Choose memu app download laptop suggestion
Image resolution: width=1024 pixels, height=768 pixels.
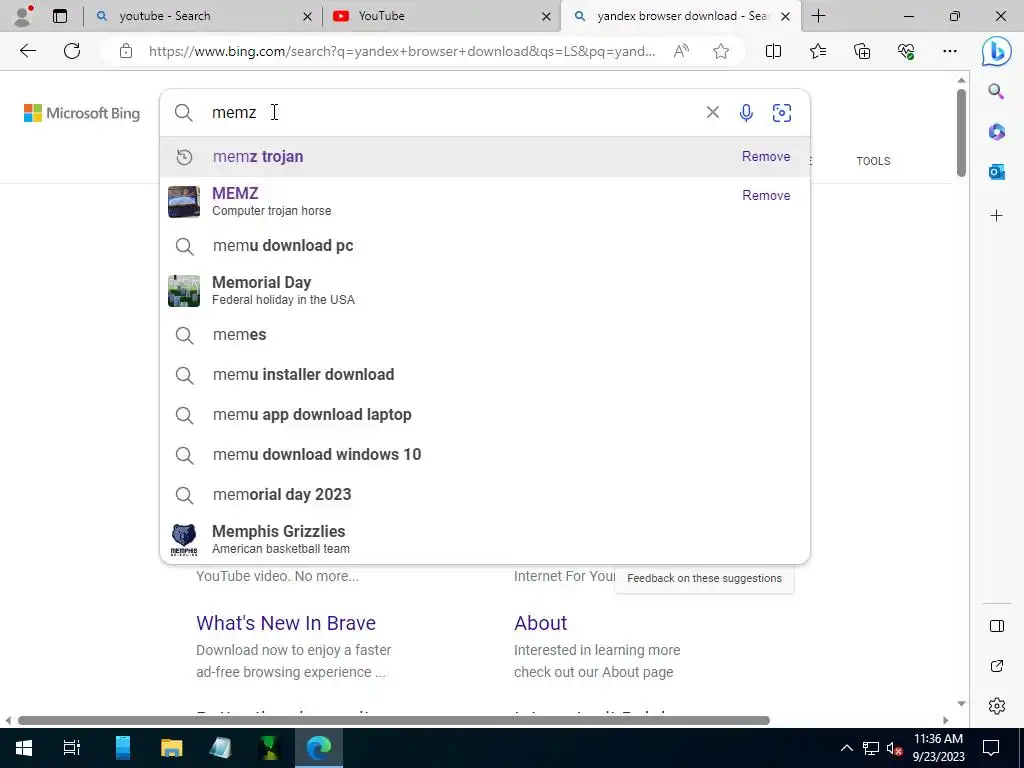coord(485,415)
